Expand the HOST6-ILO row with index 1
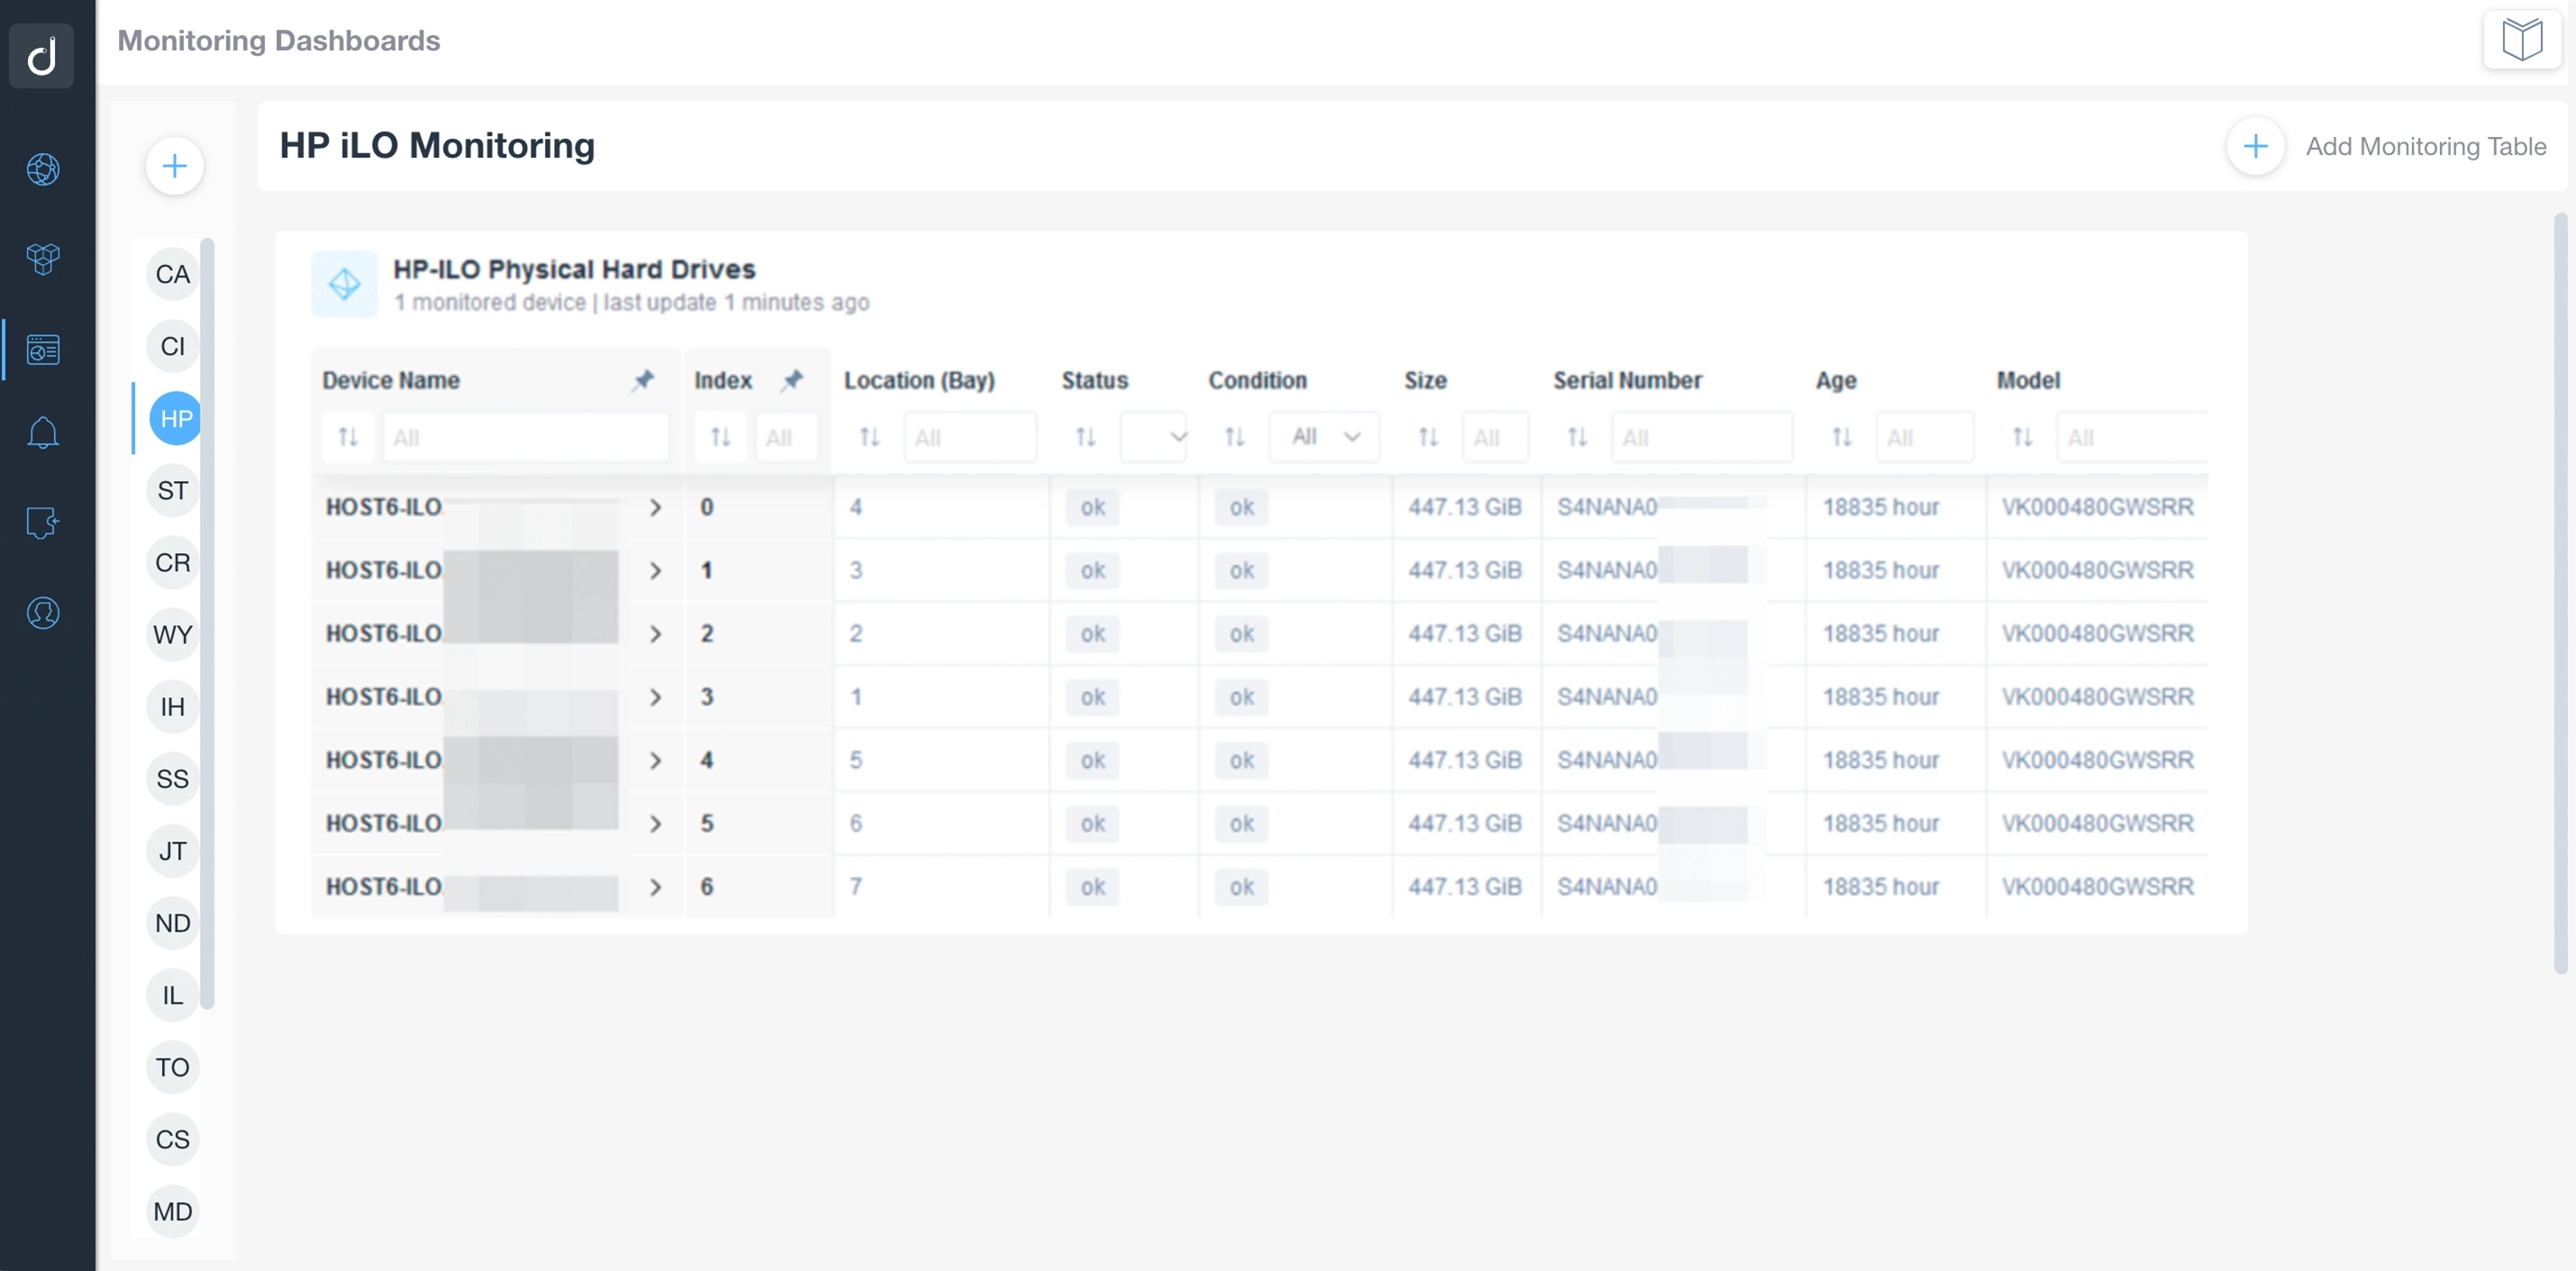 tap(655, 570)
